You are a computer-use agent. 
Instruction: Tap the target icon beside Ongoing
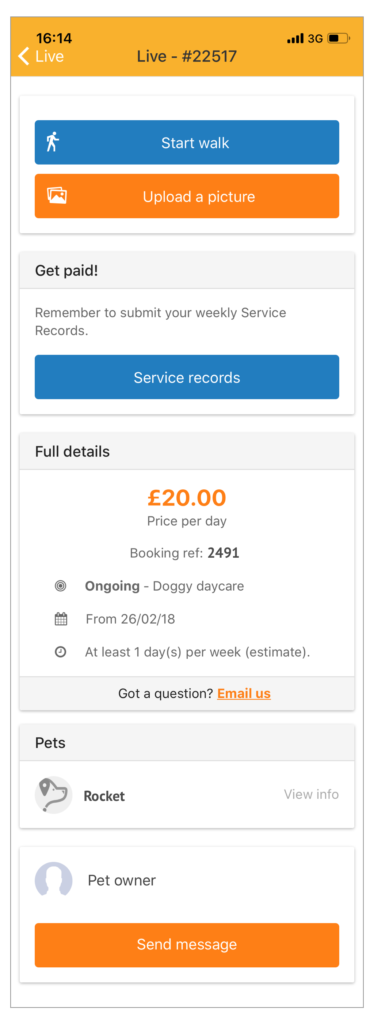pos(61,586)
